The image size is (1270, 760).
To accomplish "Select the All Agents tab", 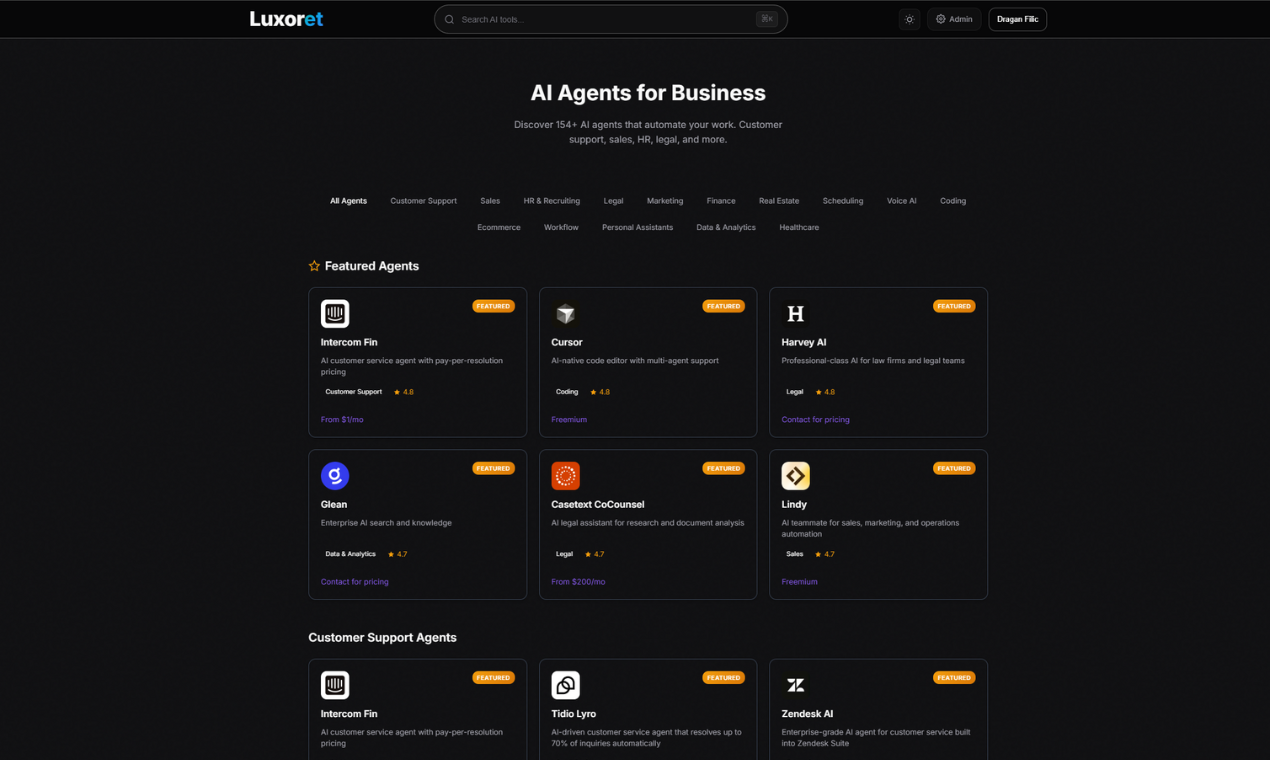I will point(349,201).
